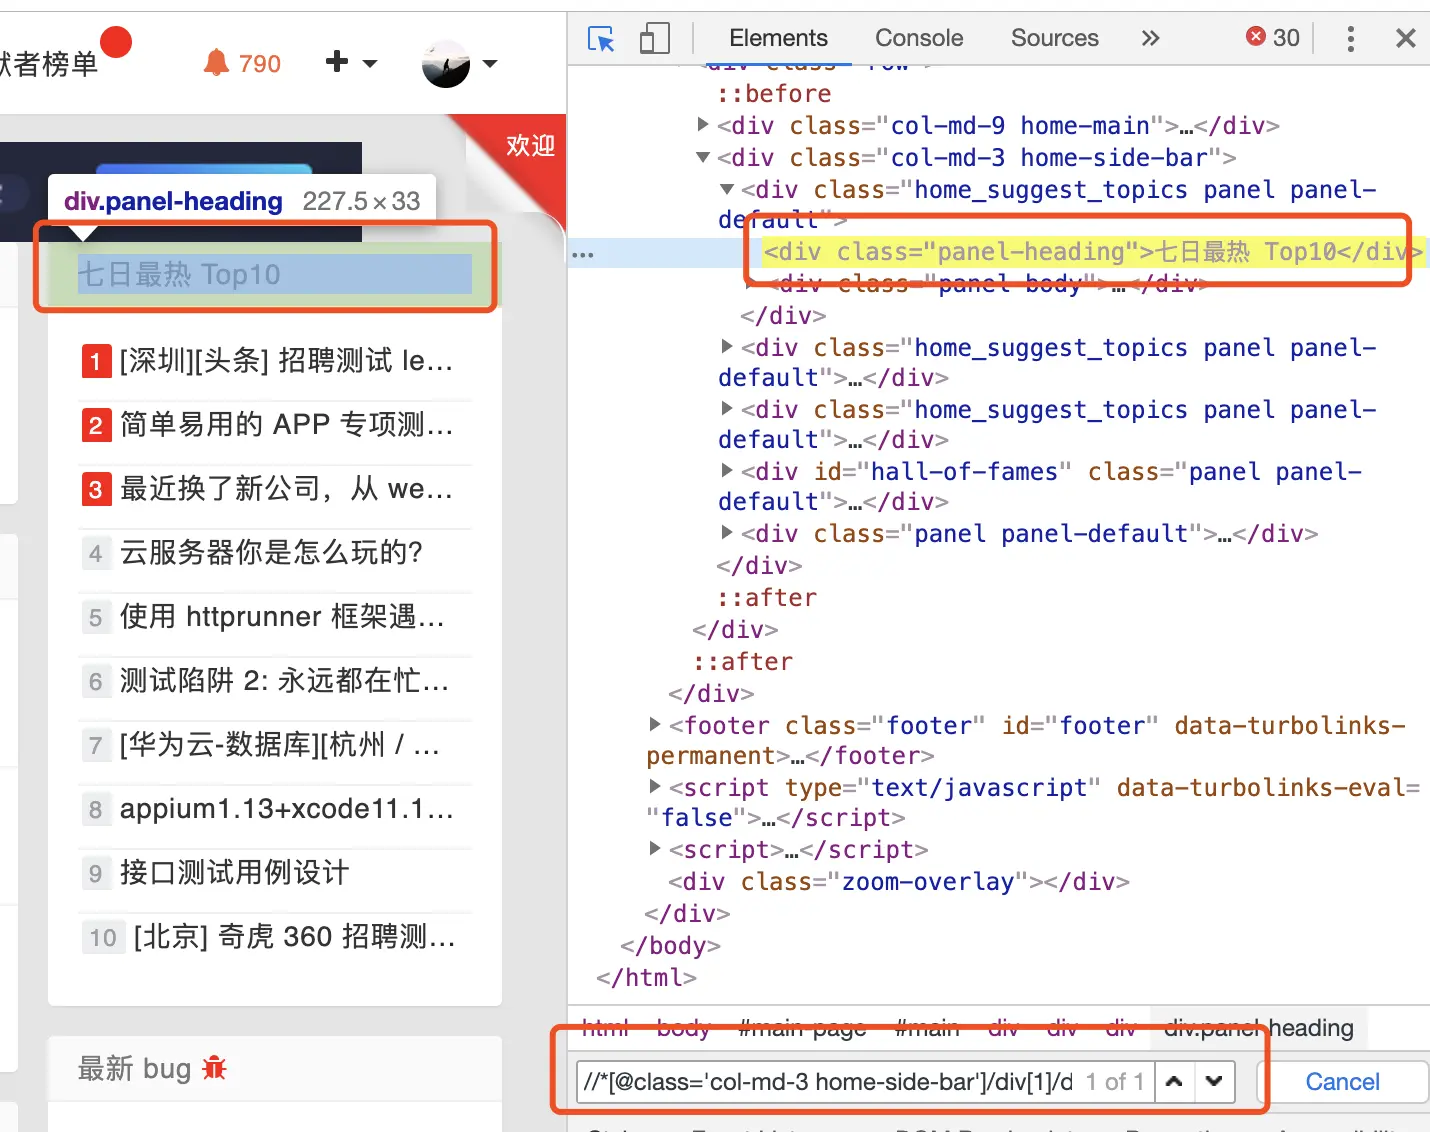Select the panel-heading div line in DOM
1430x1132 pixels.
coord(1092,252)
